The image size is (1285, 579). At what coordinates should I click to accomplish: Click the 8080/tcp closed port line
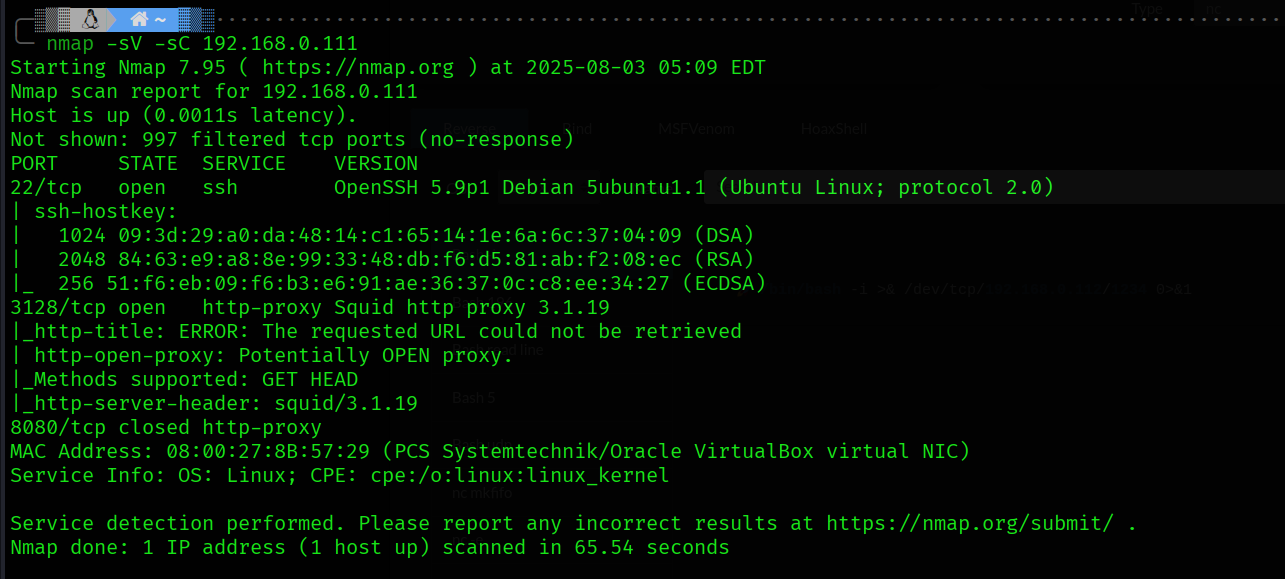tap(166, 427)
